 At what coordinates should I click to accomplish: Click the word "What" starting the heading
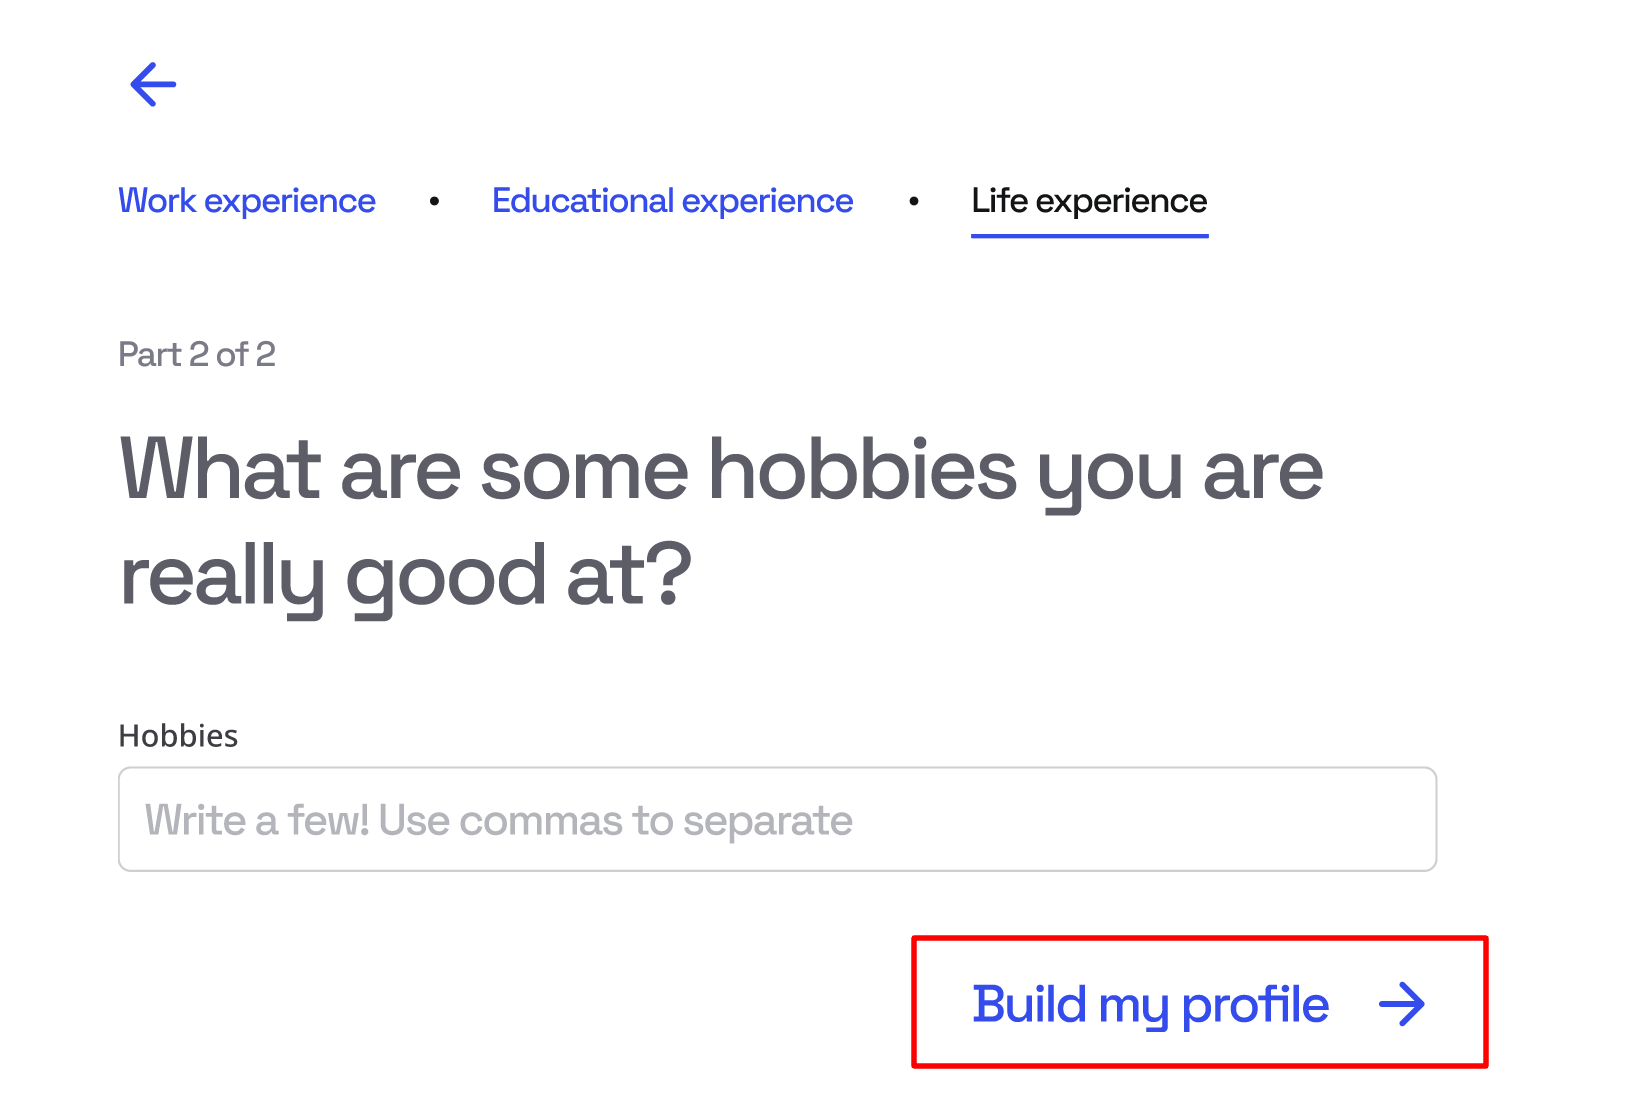click(220, 470)
